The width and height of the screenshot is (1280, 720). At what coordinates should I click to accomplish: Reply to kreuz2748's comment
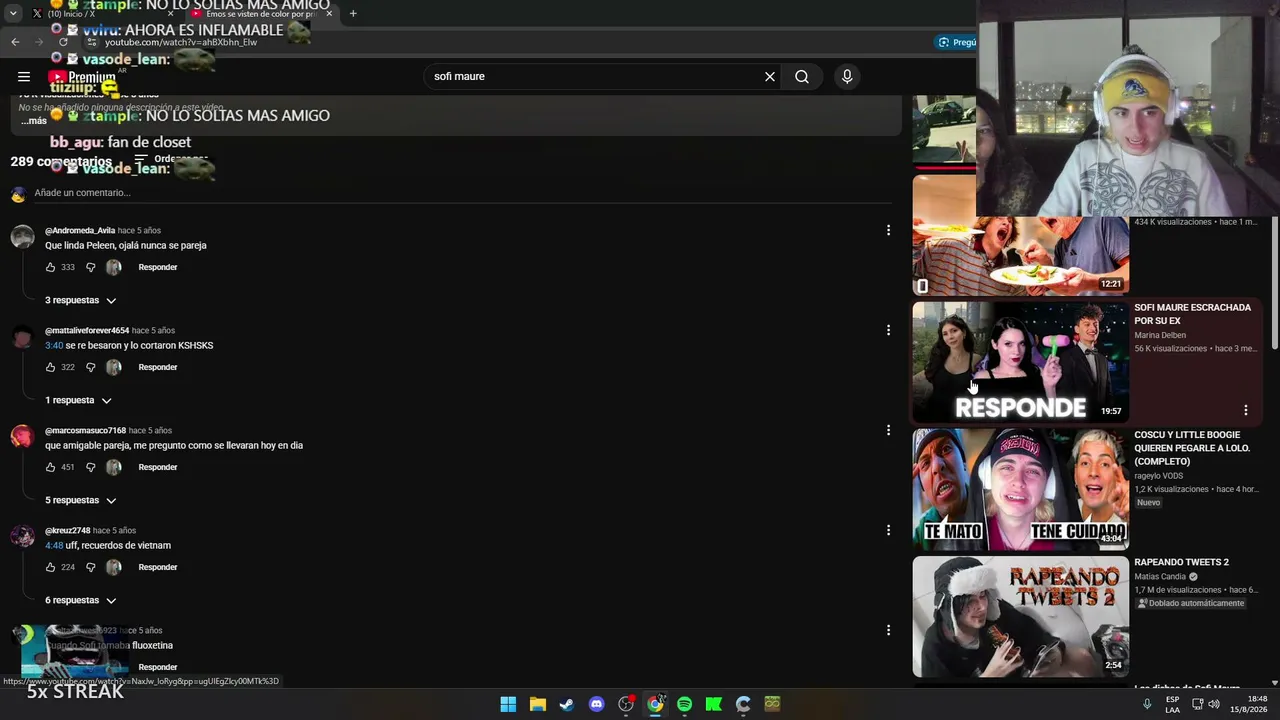click(158, 567)
